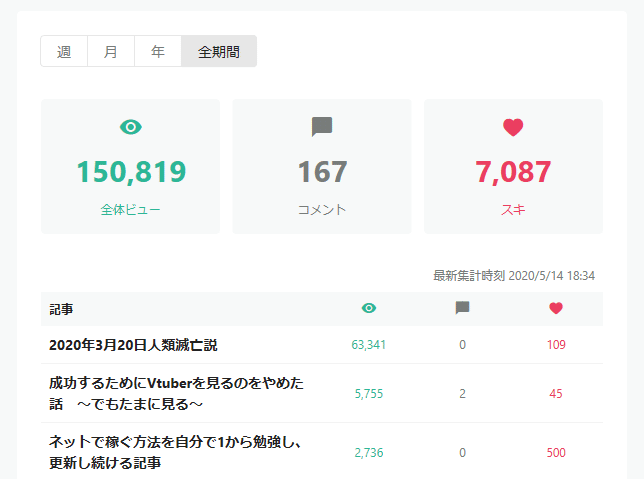Screen dimensions: 644x479
Task: Click the eye icon in table header
Action: (369, 308)
